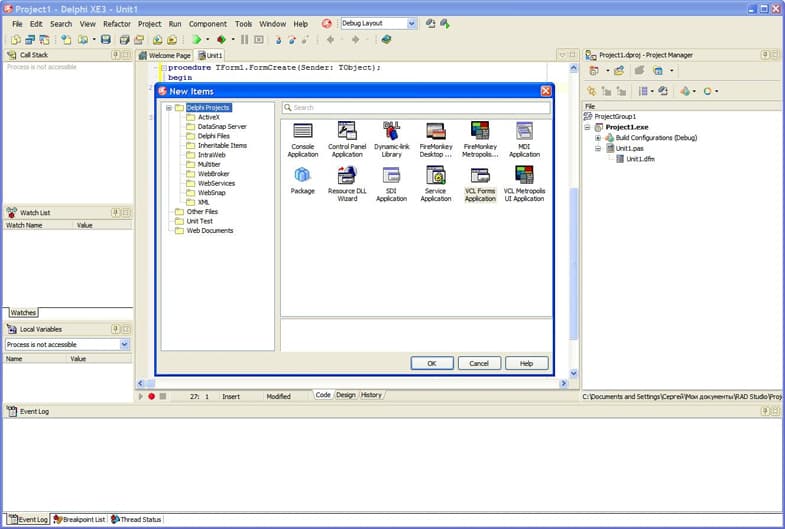The width and height of the screenshot is (785, 529).
Task: Open the Component menu
Action: [x=208, y=24]
